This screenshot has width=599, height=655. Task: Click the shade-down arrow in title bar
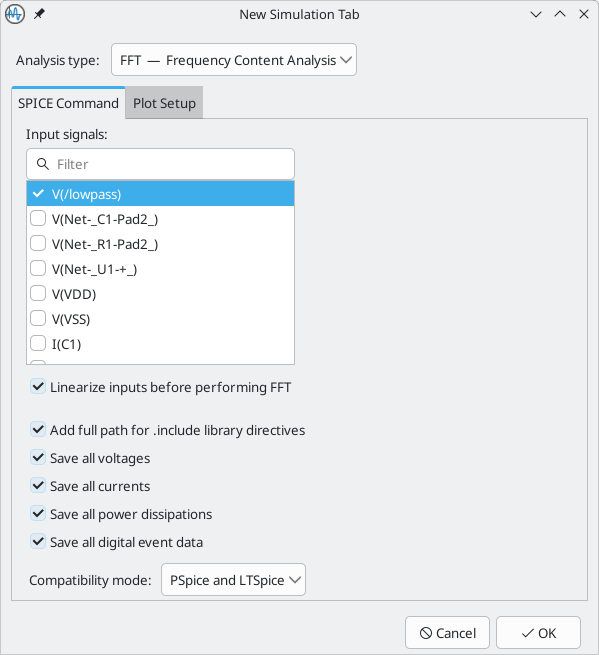(536, 15)
